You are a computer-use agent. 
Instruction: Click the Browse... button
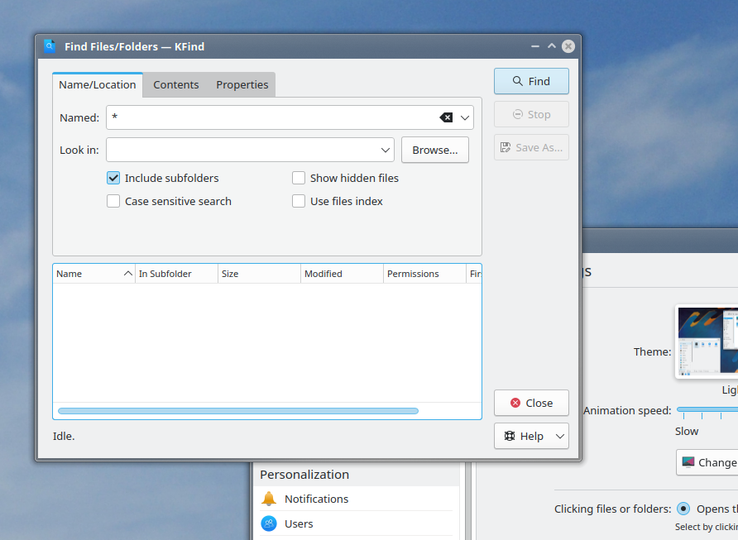(x=435, y=150)
